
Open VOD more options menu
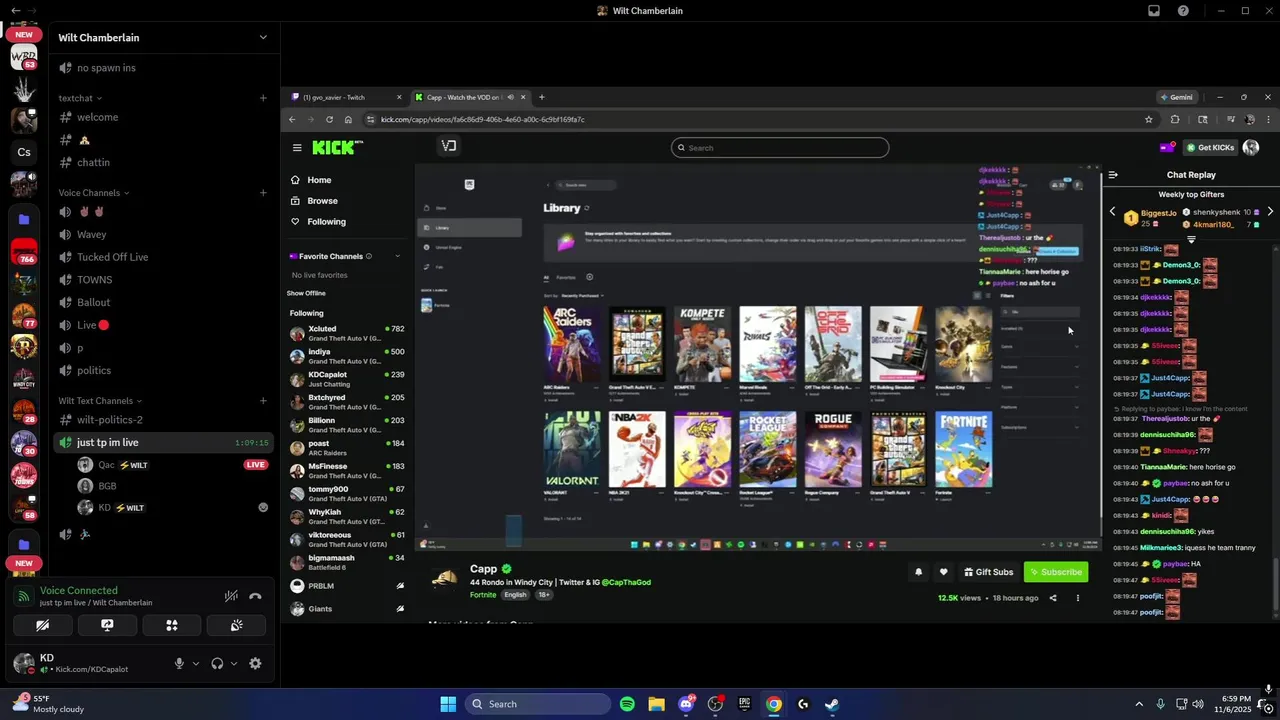pos(1077,598)
